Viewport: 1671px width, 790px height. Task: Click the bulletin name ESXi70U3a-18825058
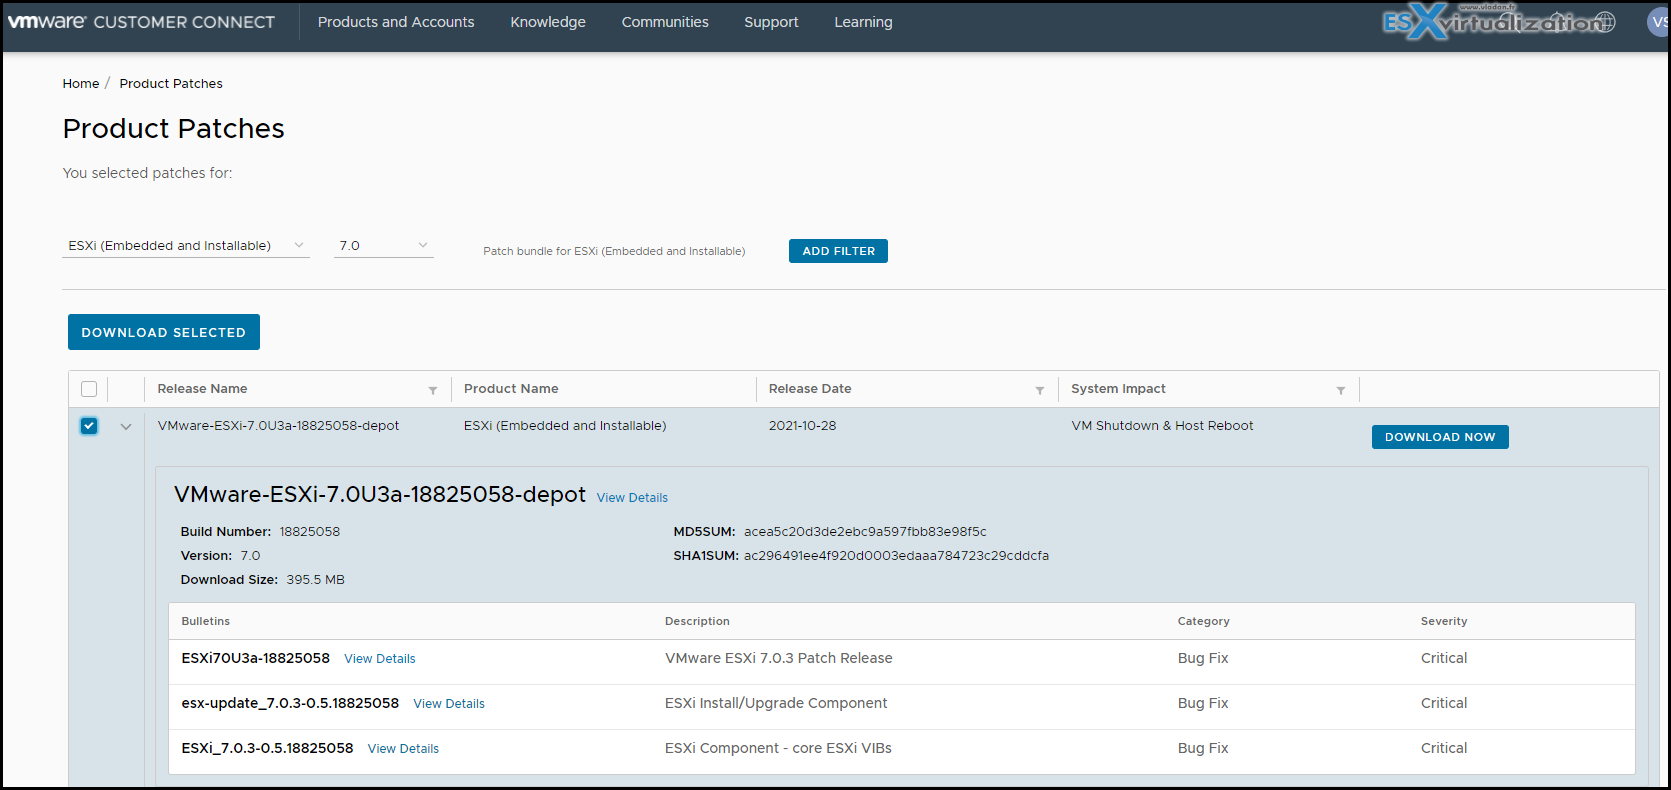(255, 658)
